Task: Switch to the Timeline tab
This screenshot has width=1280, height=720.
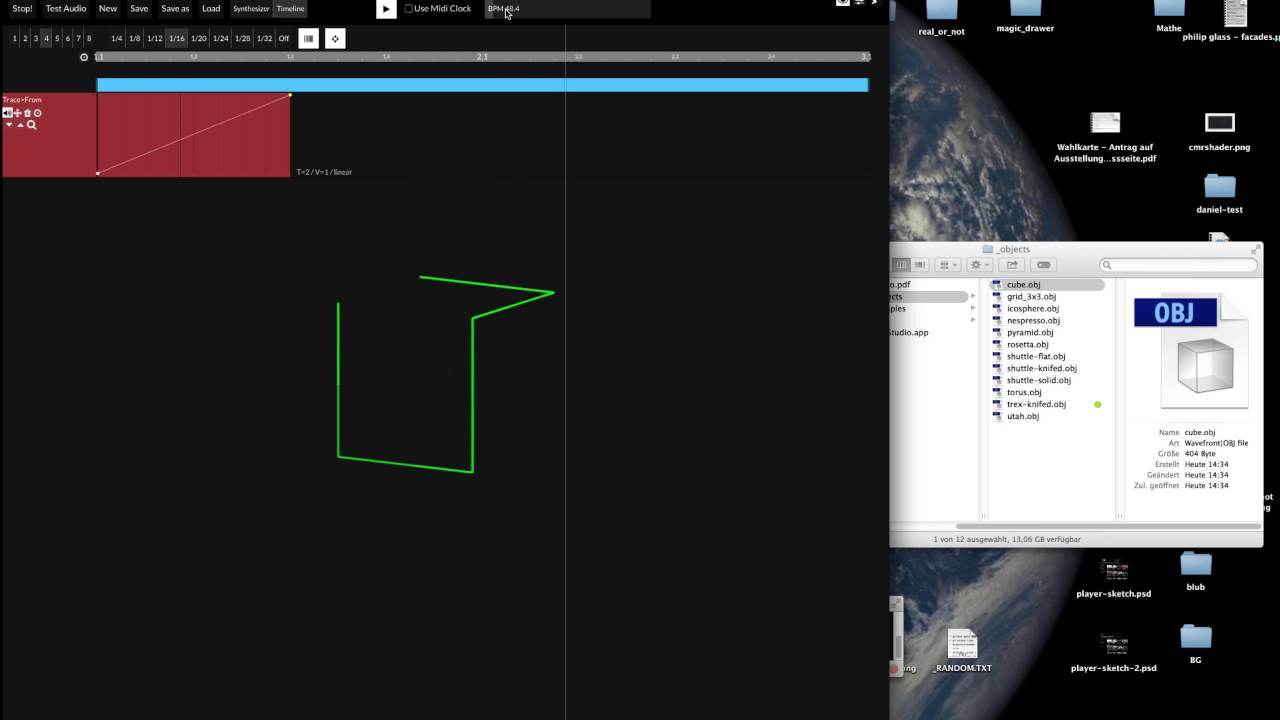Action: point(290,9)
